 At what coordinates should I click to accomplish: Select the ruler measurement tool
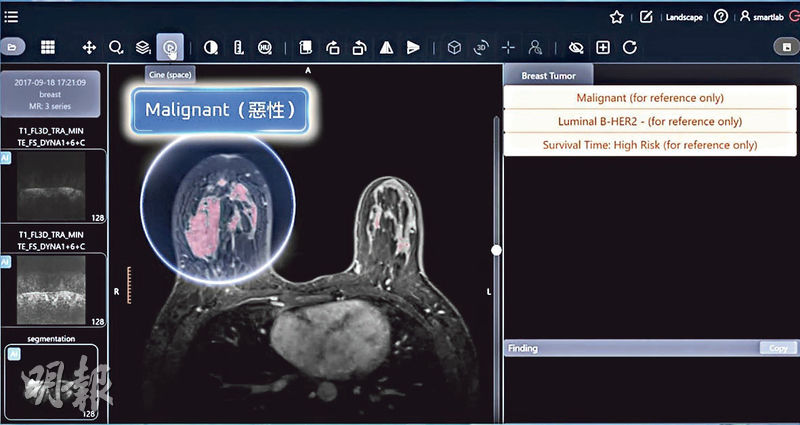238,47
